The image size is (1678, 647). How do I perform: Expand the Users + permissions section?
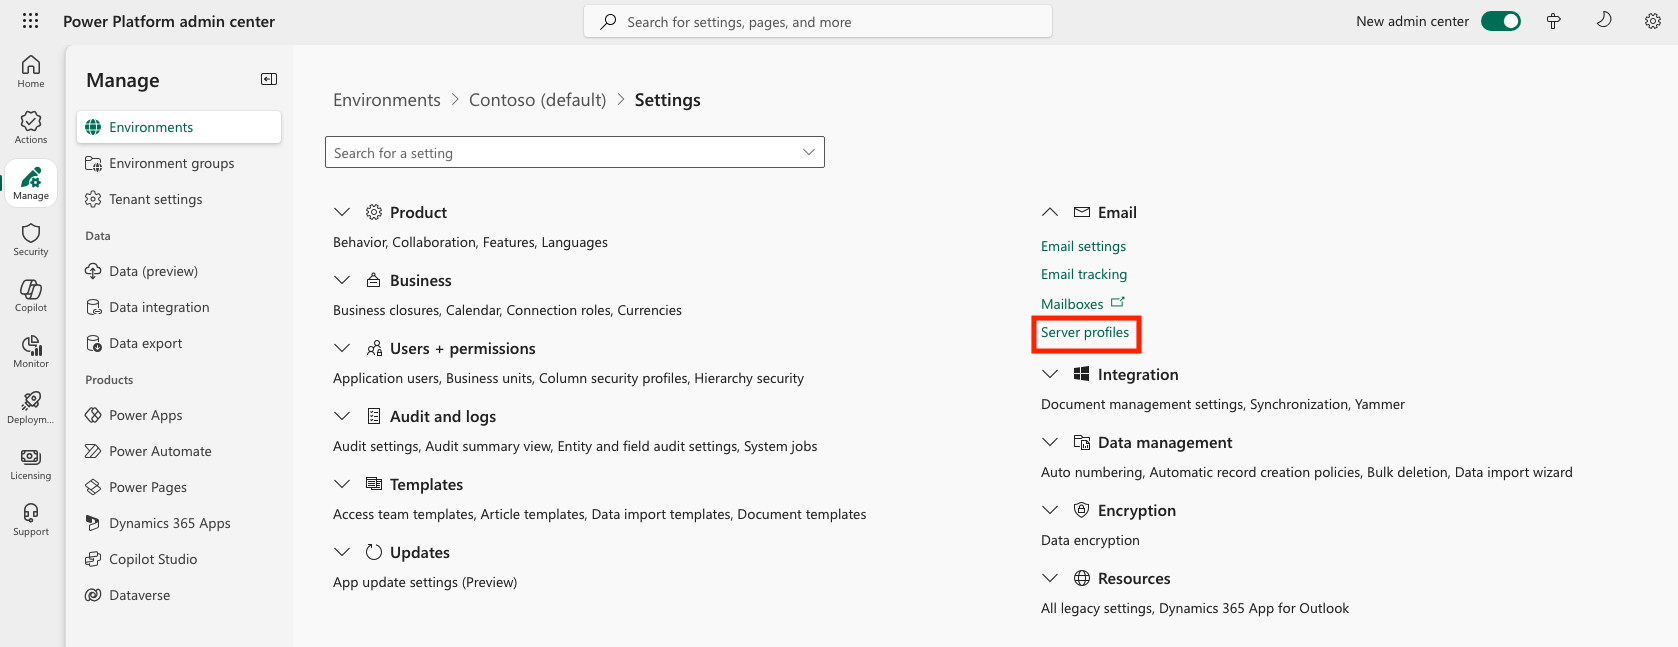point(342,348)
